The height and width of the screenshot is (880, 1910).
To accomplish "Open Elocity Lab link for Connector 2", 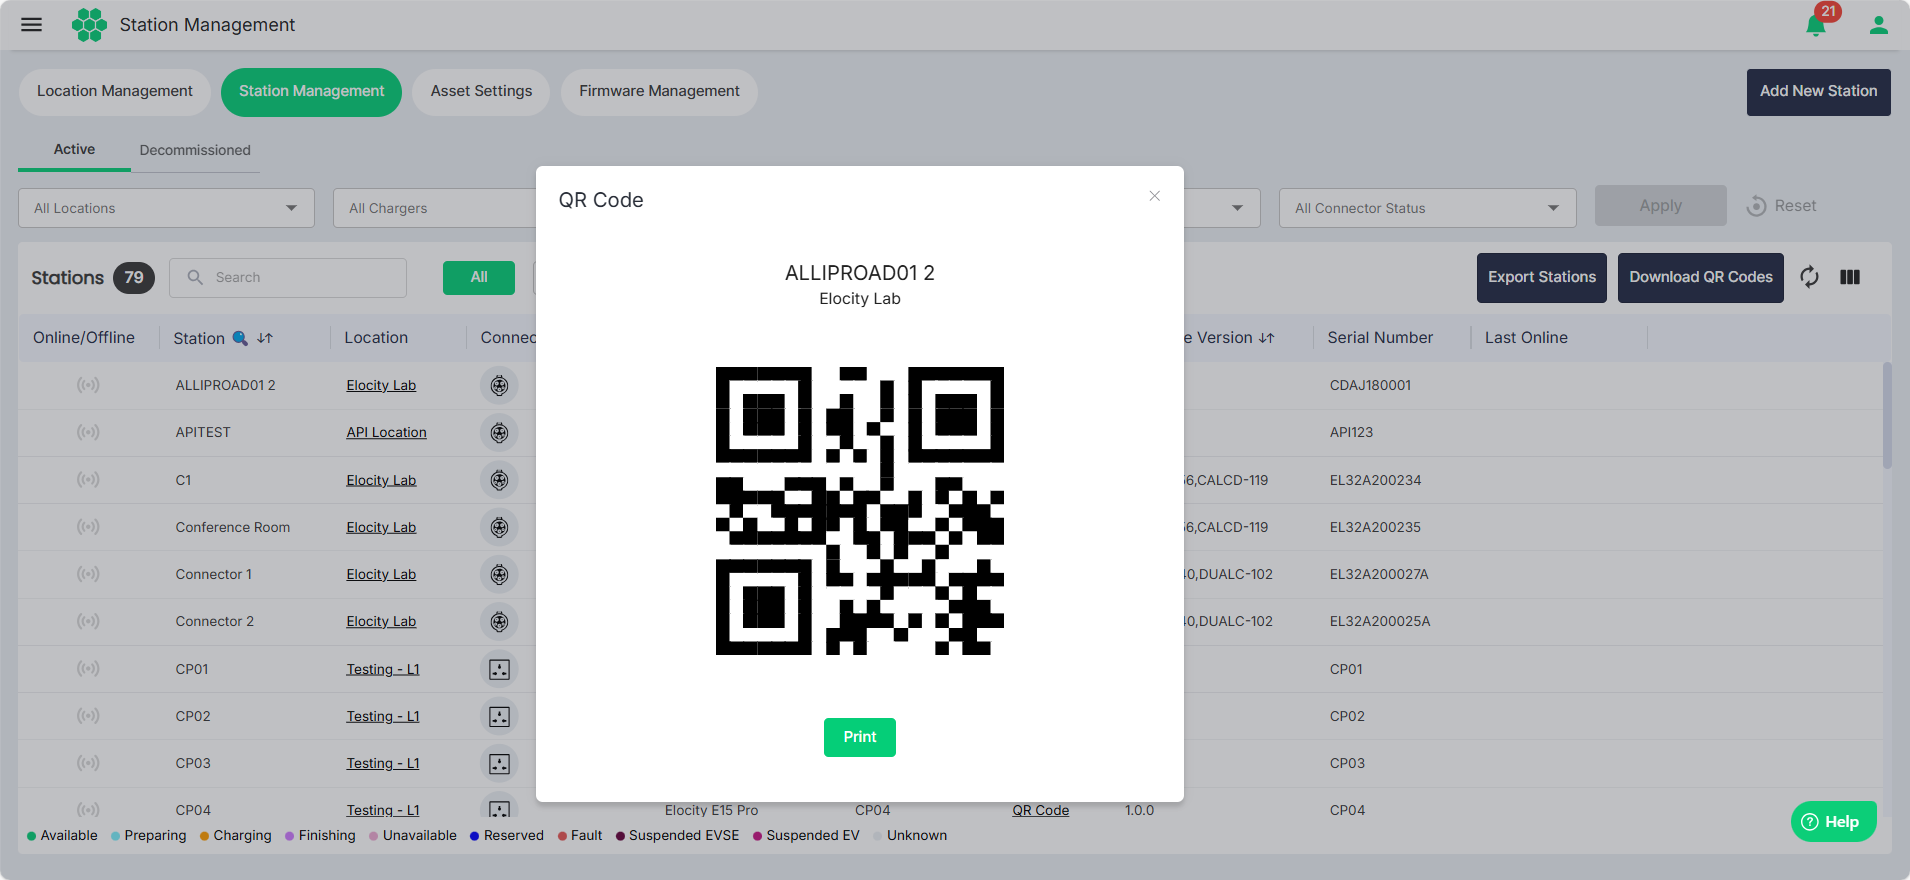I will (381, 622).
